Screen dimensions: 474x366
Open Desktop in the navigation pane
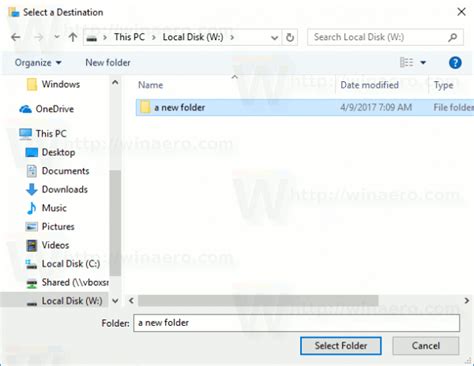(x=51, y=152)
